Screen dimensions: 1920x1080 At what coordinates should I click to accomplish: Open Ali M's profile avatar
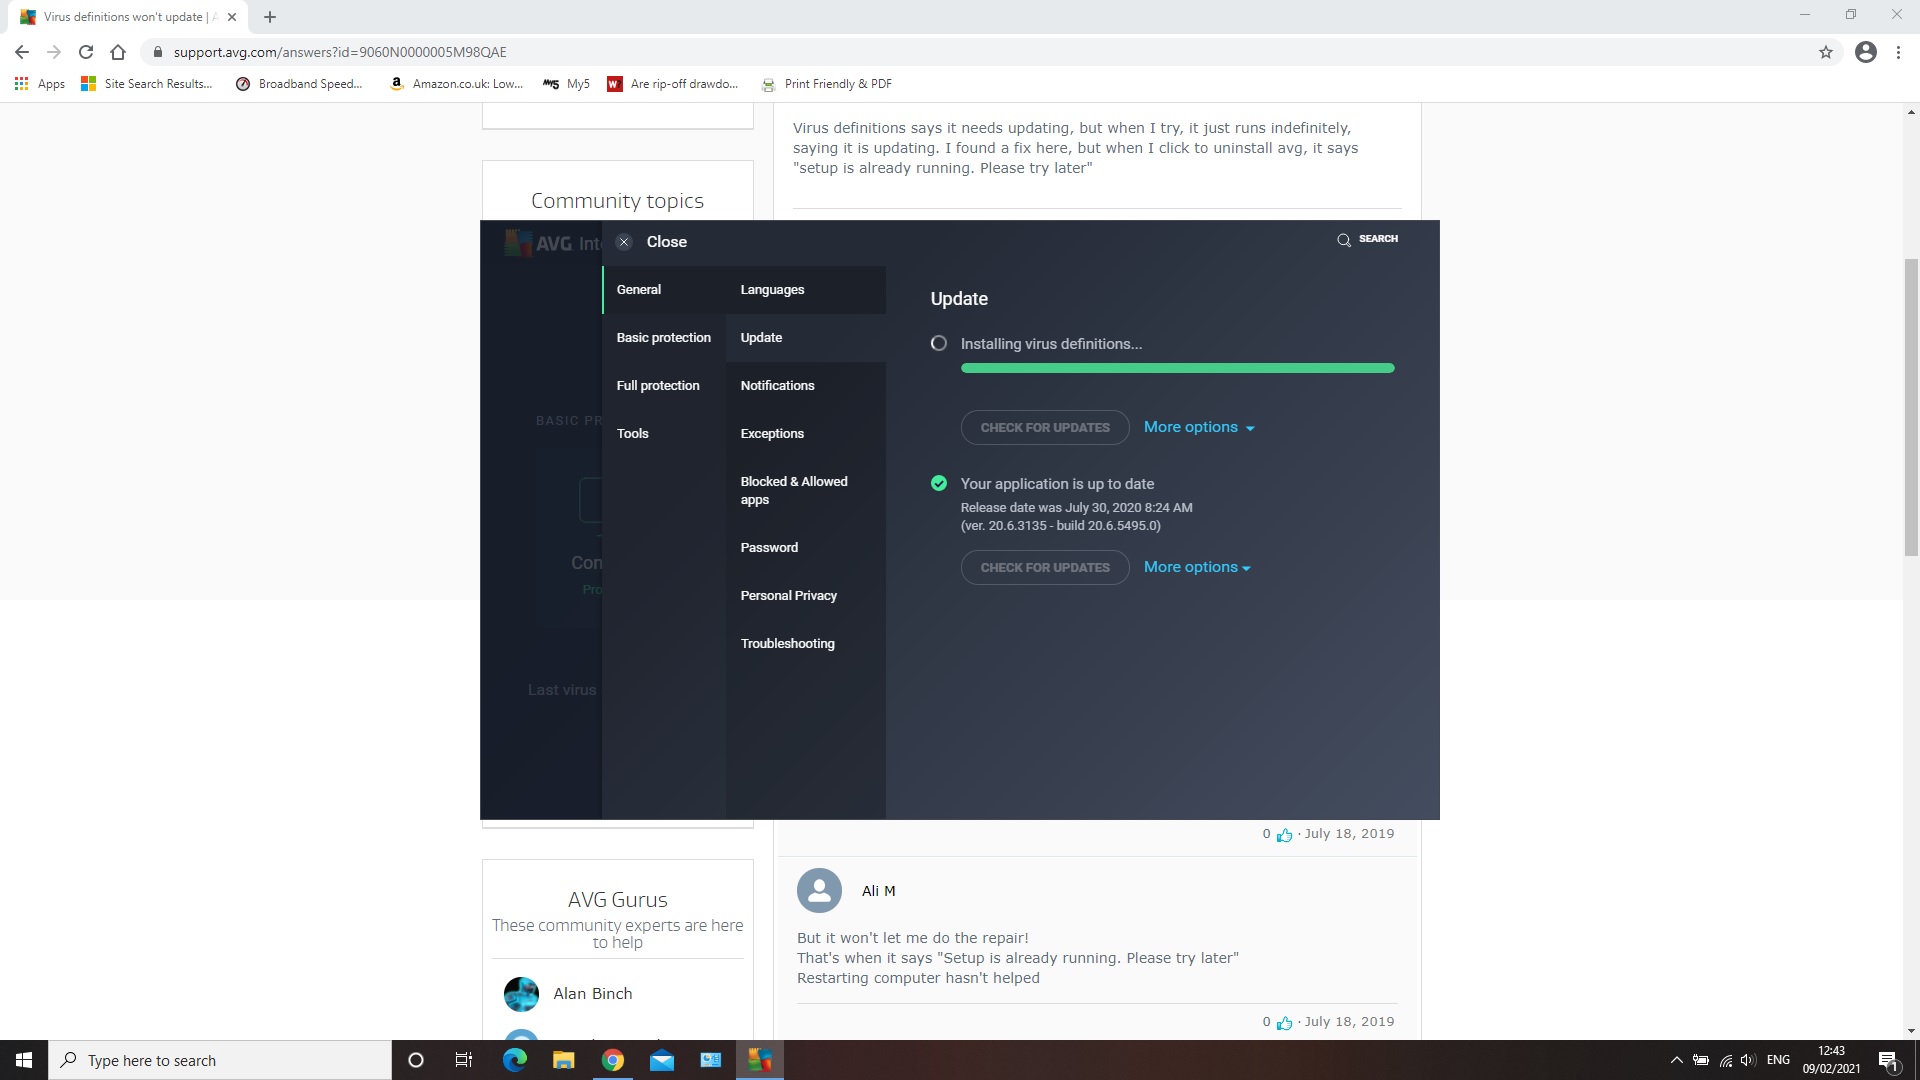click(x=819, y=890)
